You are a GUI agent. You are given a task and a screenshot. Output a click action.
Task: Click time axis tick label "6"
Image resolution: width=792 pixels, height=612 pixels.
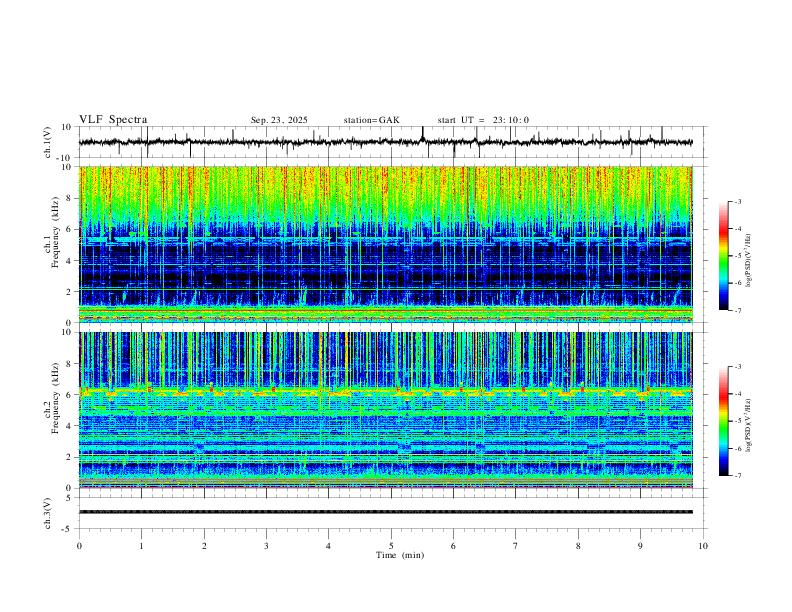click(453, 546)
